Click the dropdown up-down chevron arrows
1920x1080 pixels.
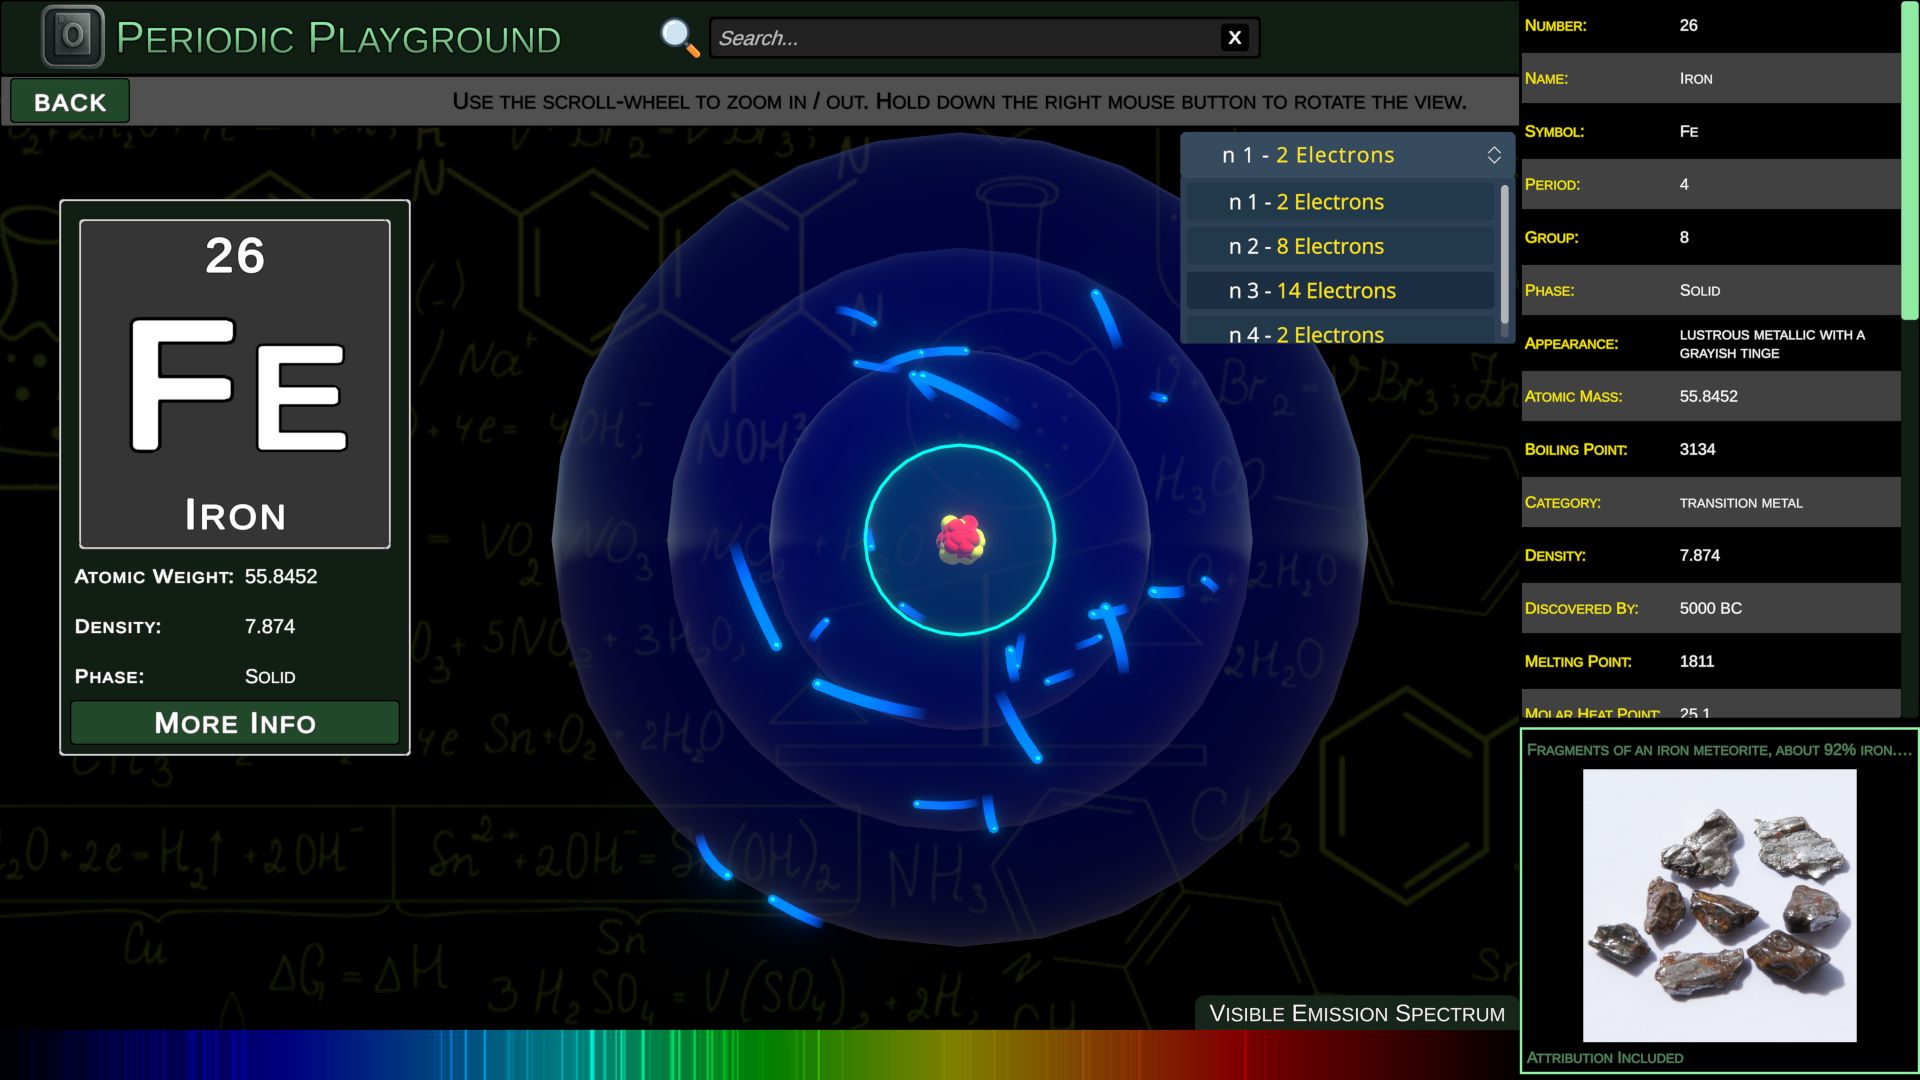coord(1494,155)
